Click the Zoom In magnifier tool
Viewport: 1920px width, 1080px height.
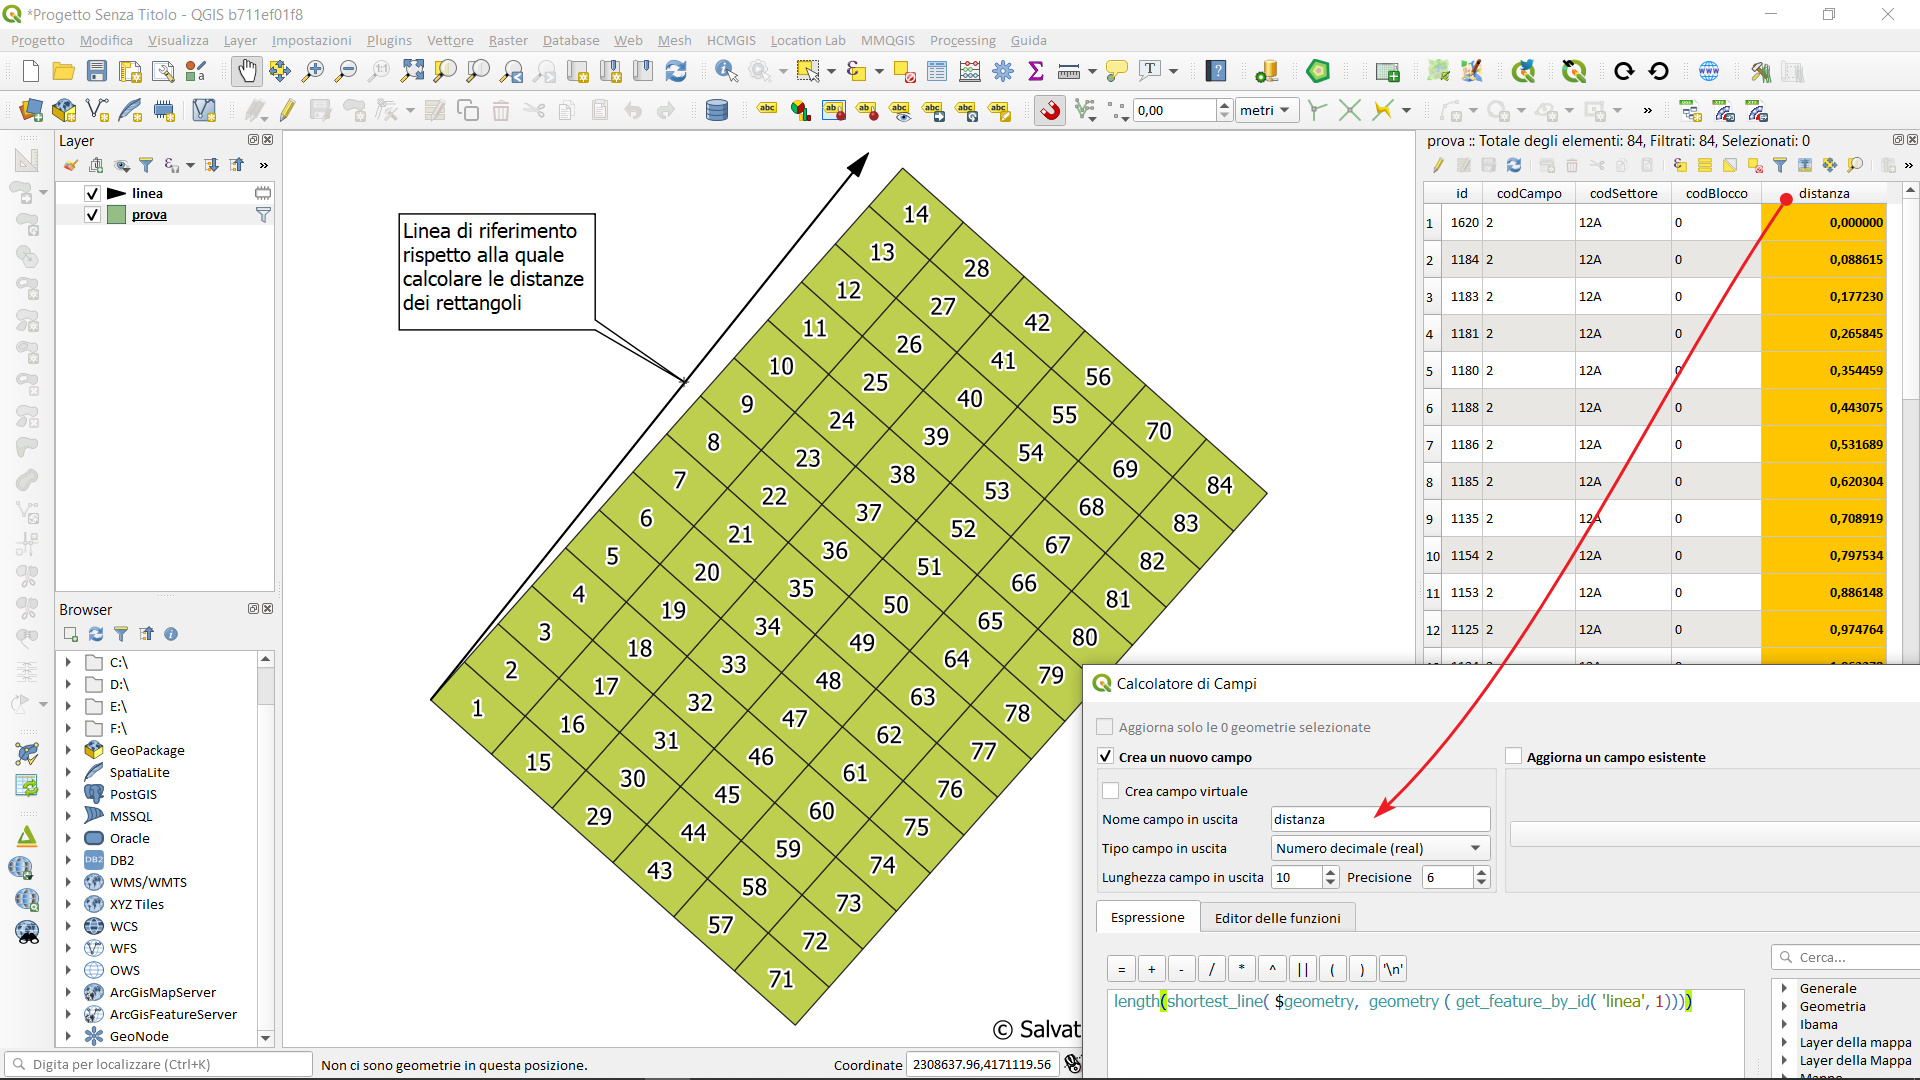tap(313, 71)
